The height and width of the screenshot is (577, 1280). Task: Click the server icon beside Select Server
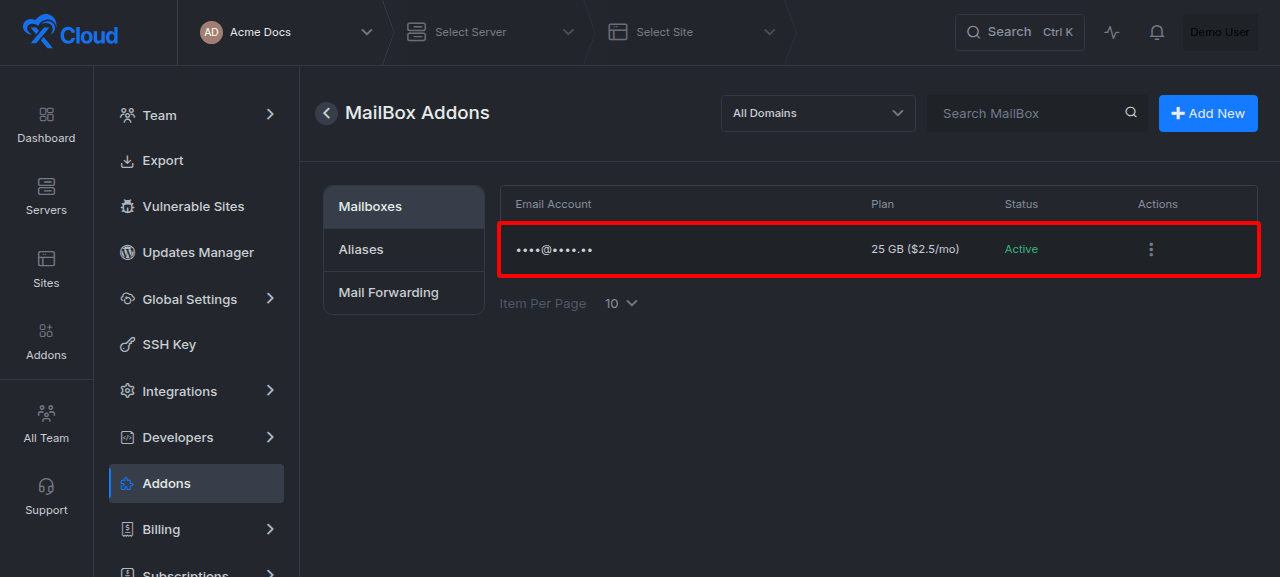(417, 32)
